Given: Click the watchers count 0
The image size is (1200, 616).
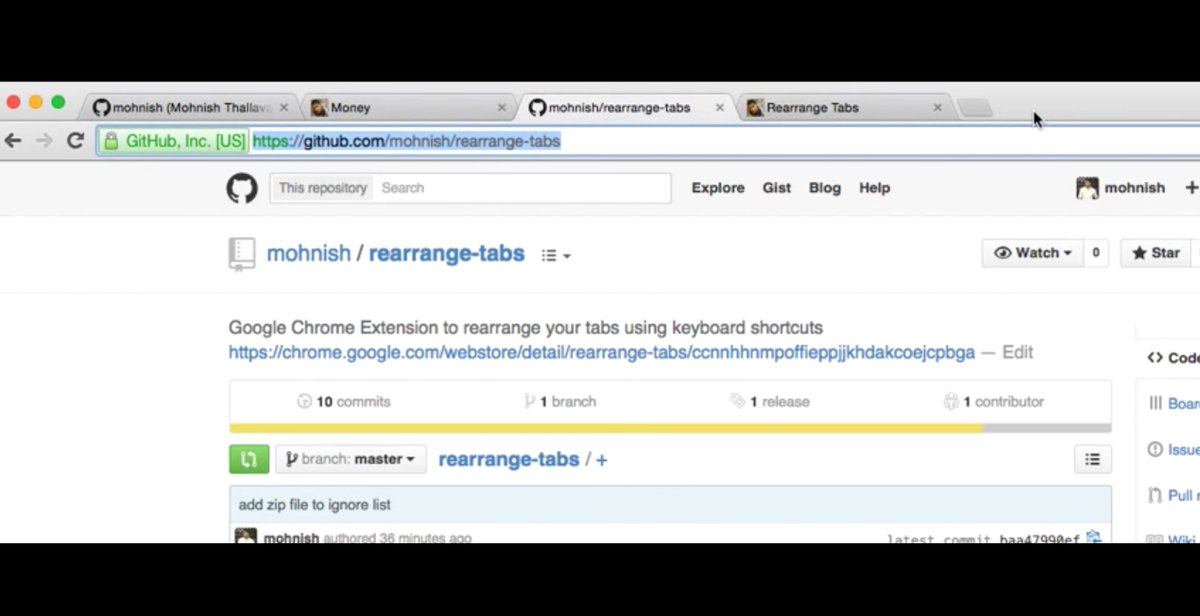Looking at the screenshot, I should pos(1096,253).
